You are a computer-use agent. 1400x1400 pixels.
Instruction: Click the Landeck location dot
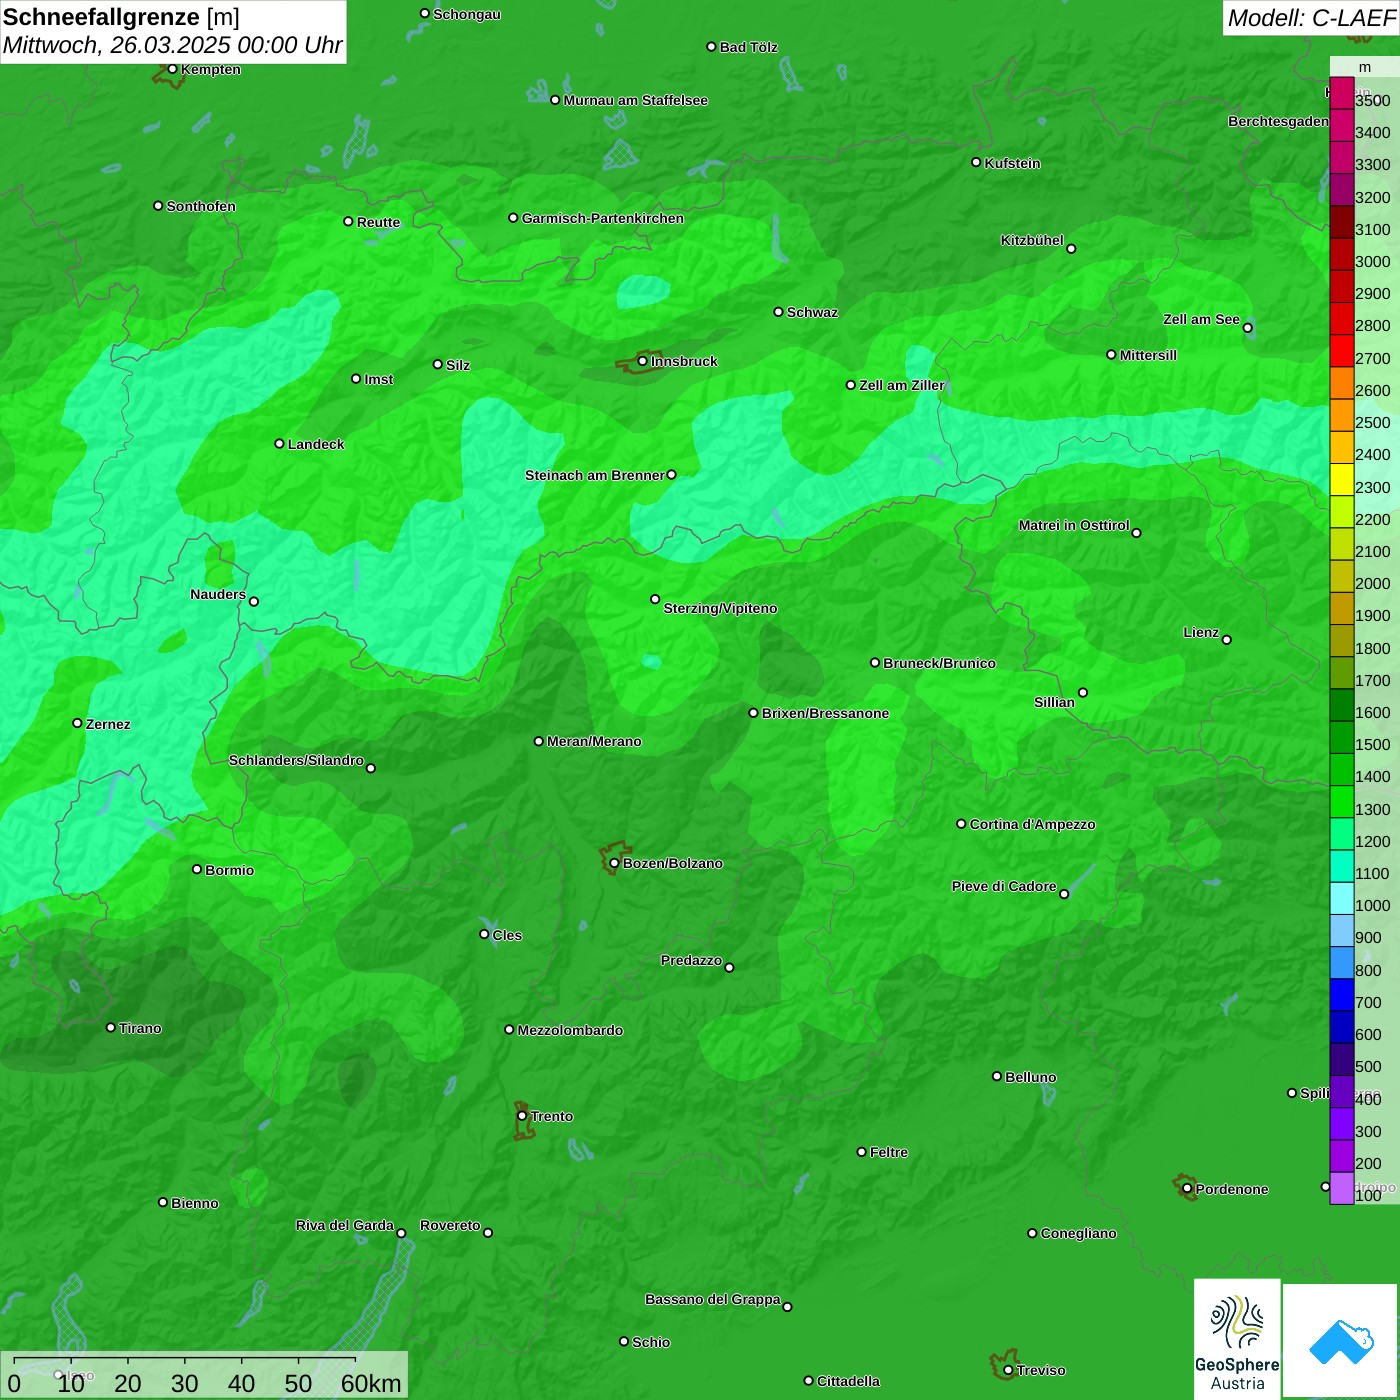[x=279, y=443]
